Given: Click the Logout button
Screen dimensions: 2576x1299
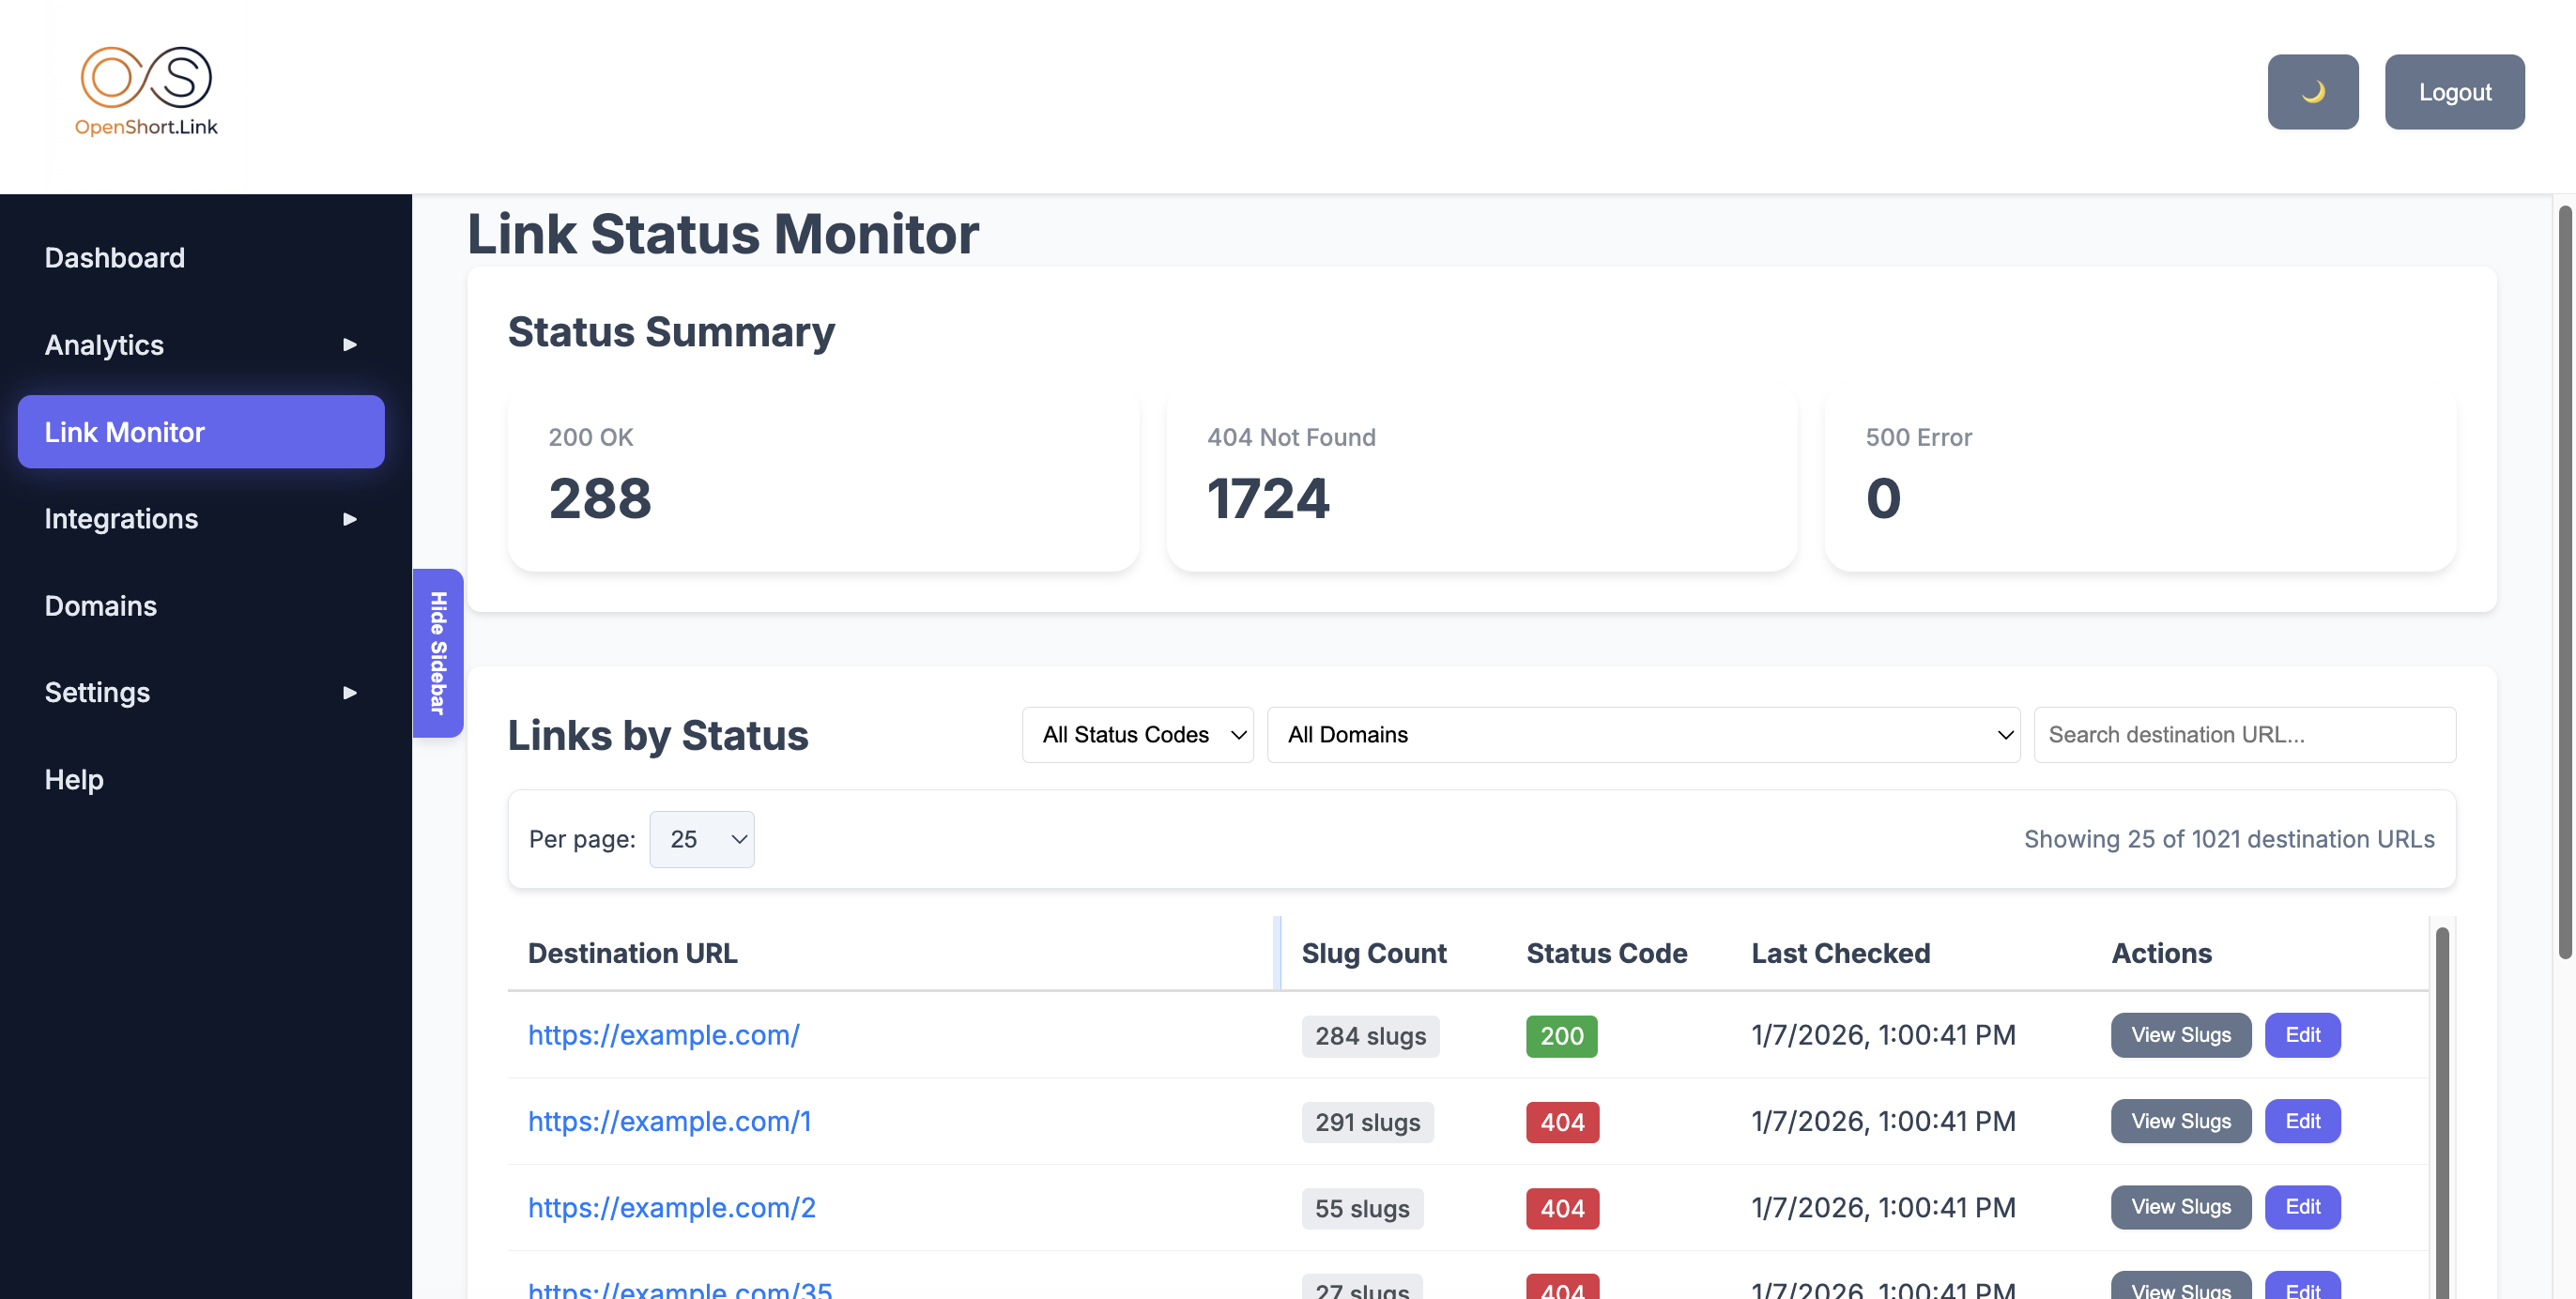Looking at the screenshot, I should pos(2455,91).
